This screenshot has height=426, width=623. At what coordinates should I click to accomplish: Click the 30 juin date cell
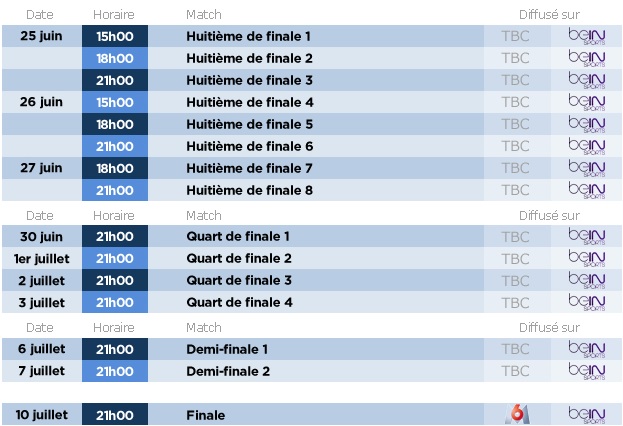pyautogui.click(x=41, y=236)
